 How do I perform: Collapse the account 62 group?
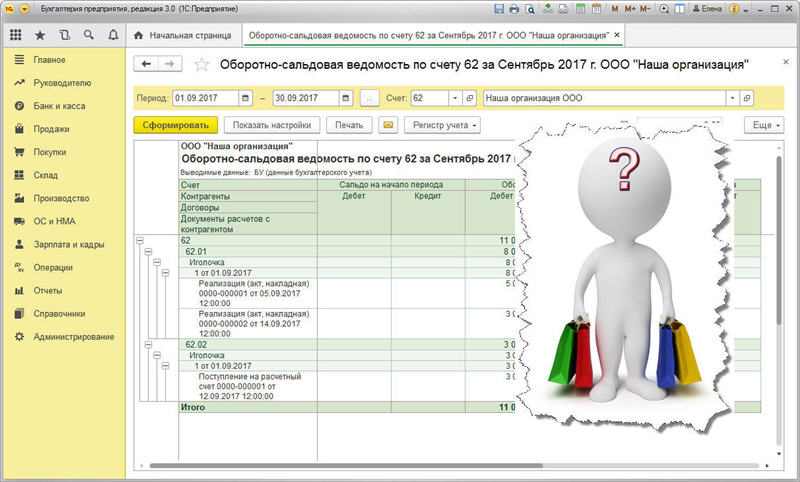tap(140, 240)
